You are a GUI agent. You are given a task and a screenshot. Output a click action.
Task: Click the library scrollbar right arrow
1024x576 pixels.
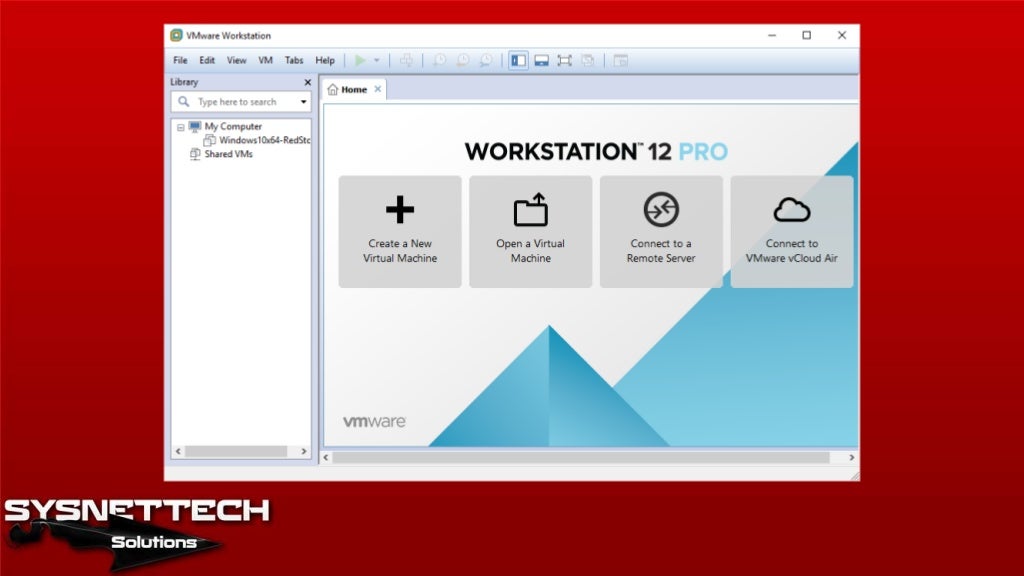click(x=304, y=451)
